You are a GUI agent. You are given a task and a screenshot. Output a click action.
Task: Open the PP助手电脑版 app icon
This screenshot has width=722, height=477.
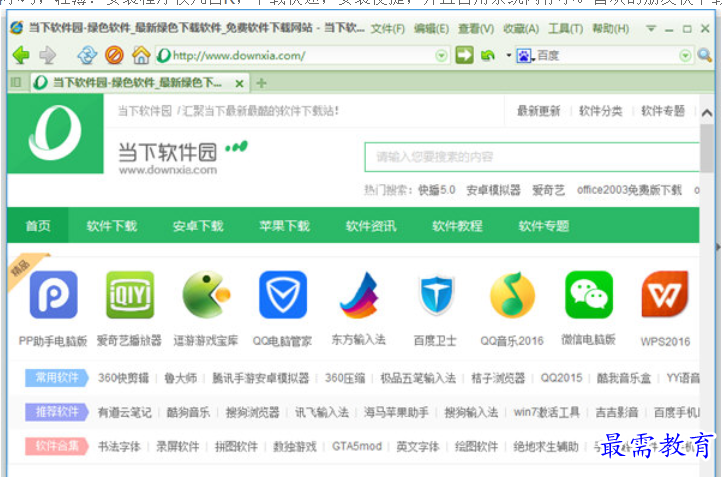pyautogui.click(x=53, y=295)
